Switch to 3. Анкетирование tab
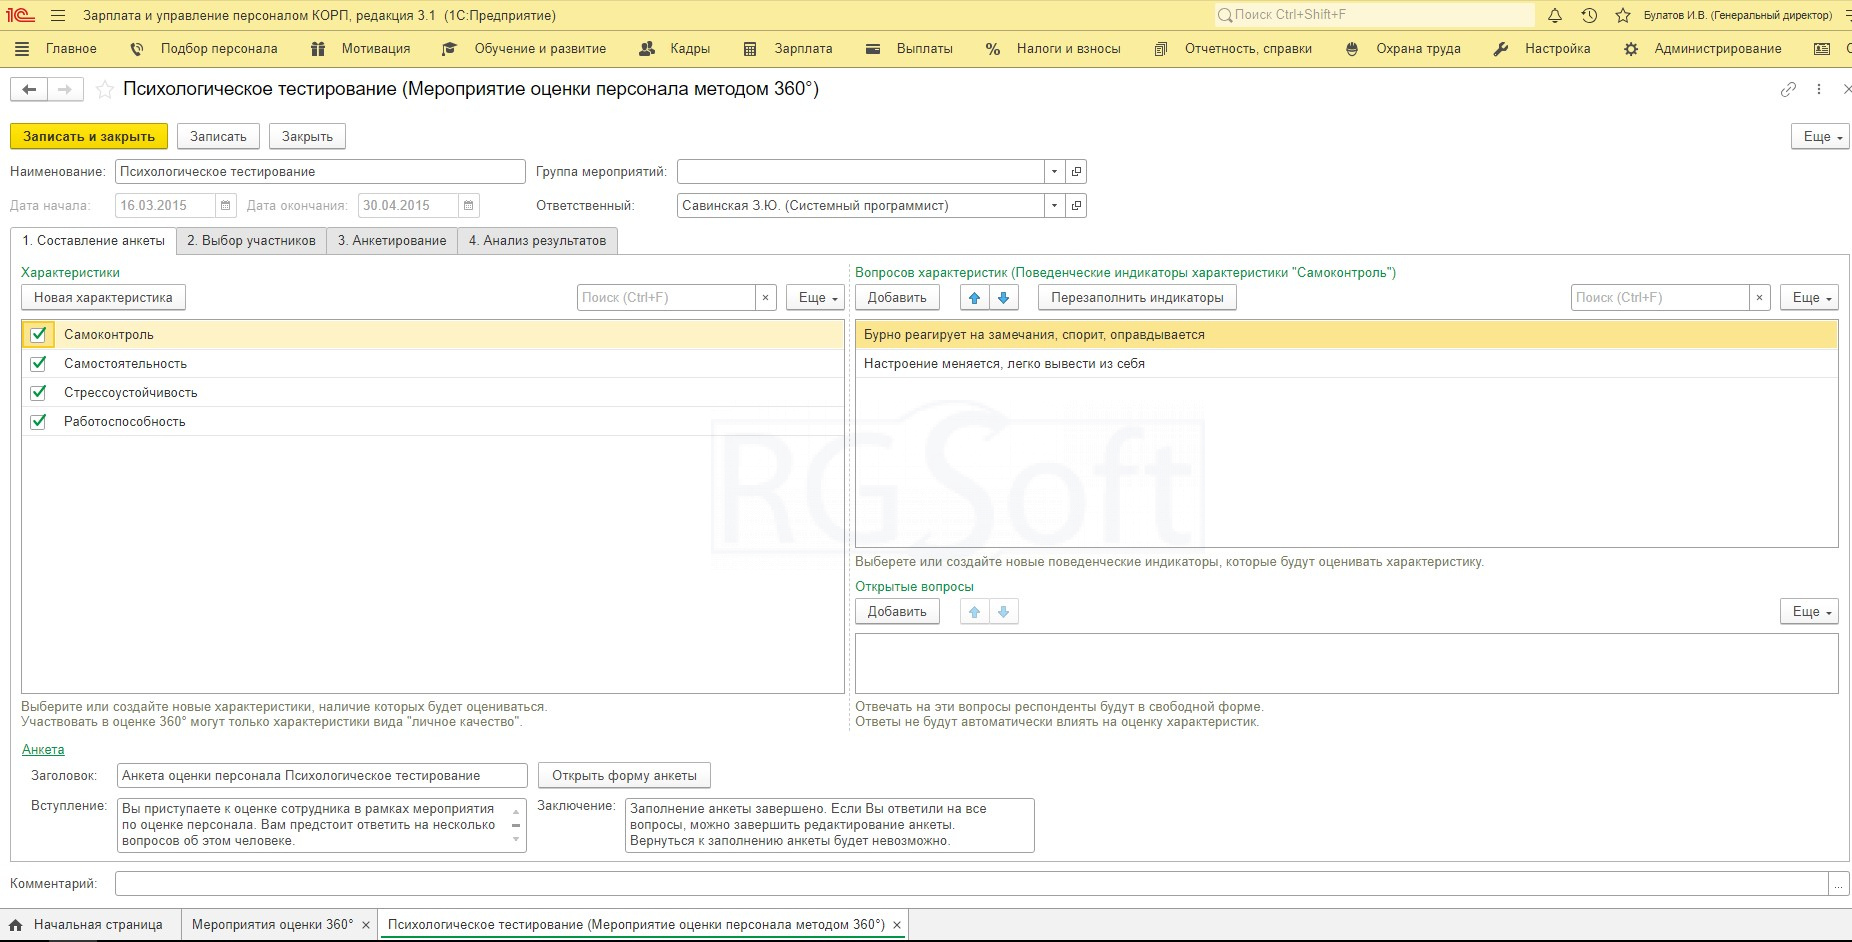The height and width of the screenshot is (942, 1852). pyautogui.click(x=392, y=241)
